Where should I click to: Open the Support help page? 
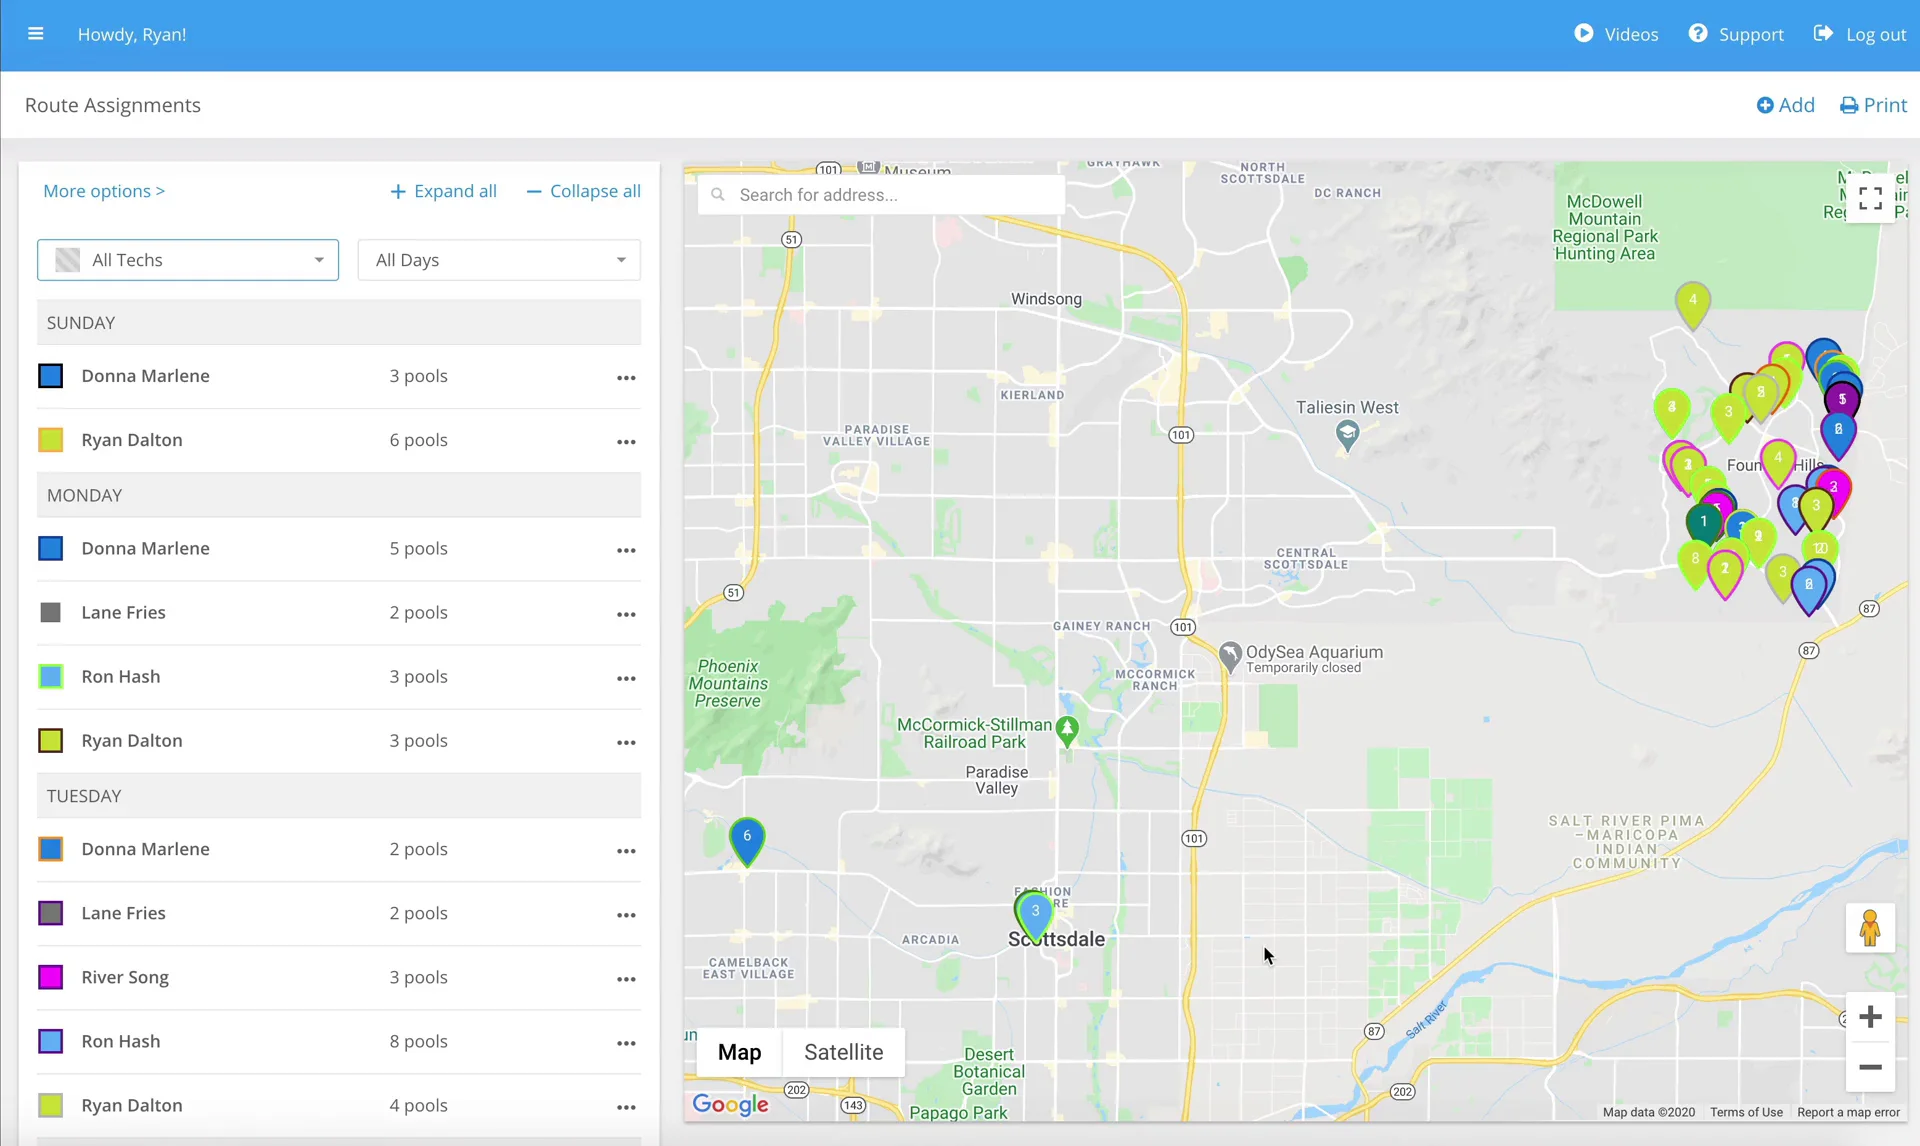(x=1736, y=34)
